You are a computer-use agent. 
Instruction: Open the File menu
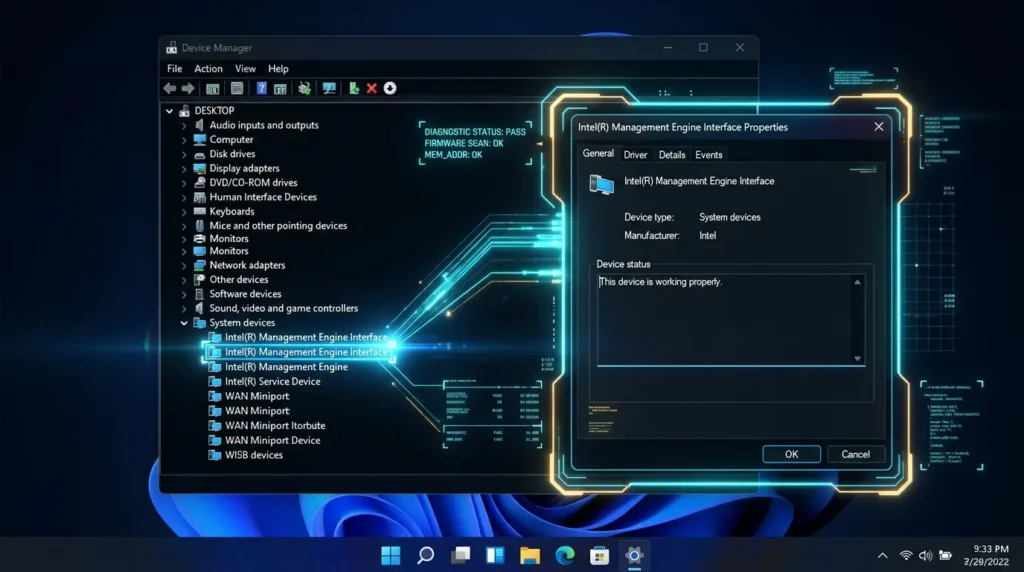[174, 69]
